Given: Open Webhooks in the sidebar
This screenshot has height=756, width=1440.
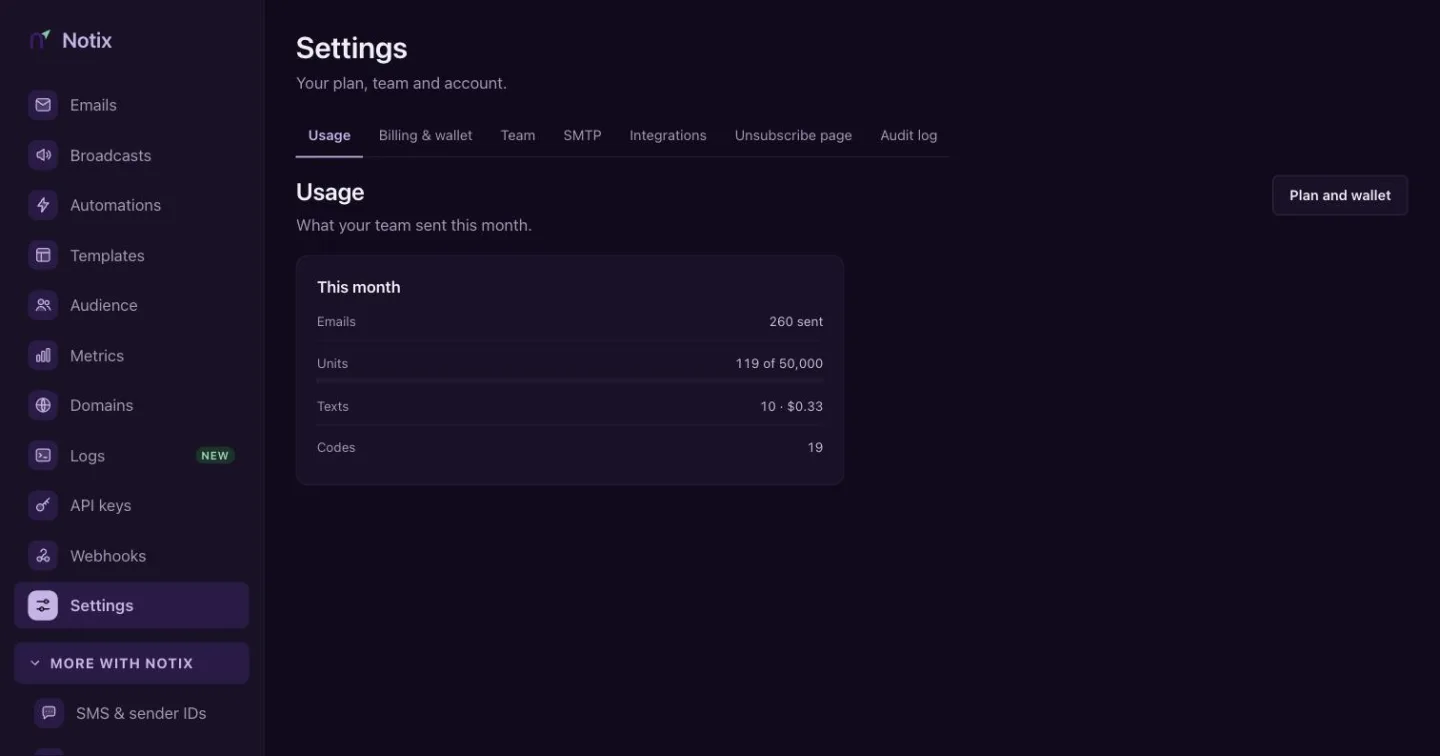Looking at the screenshot, I should pyautogui.click(x=131, y=555).
